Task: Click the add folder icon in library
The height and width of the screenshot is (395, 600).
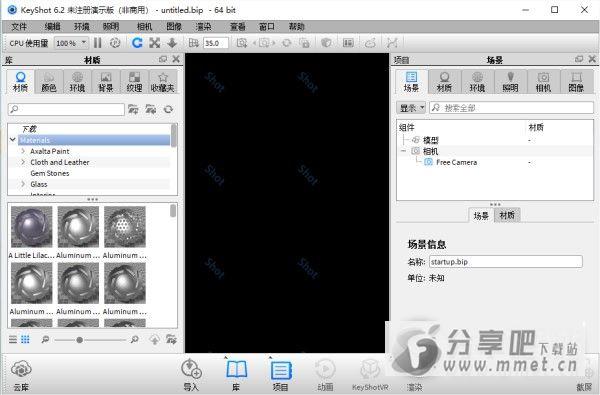Action: tap(133, 109)
